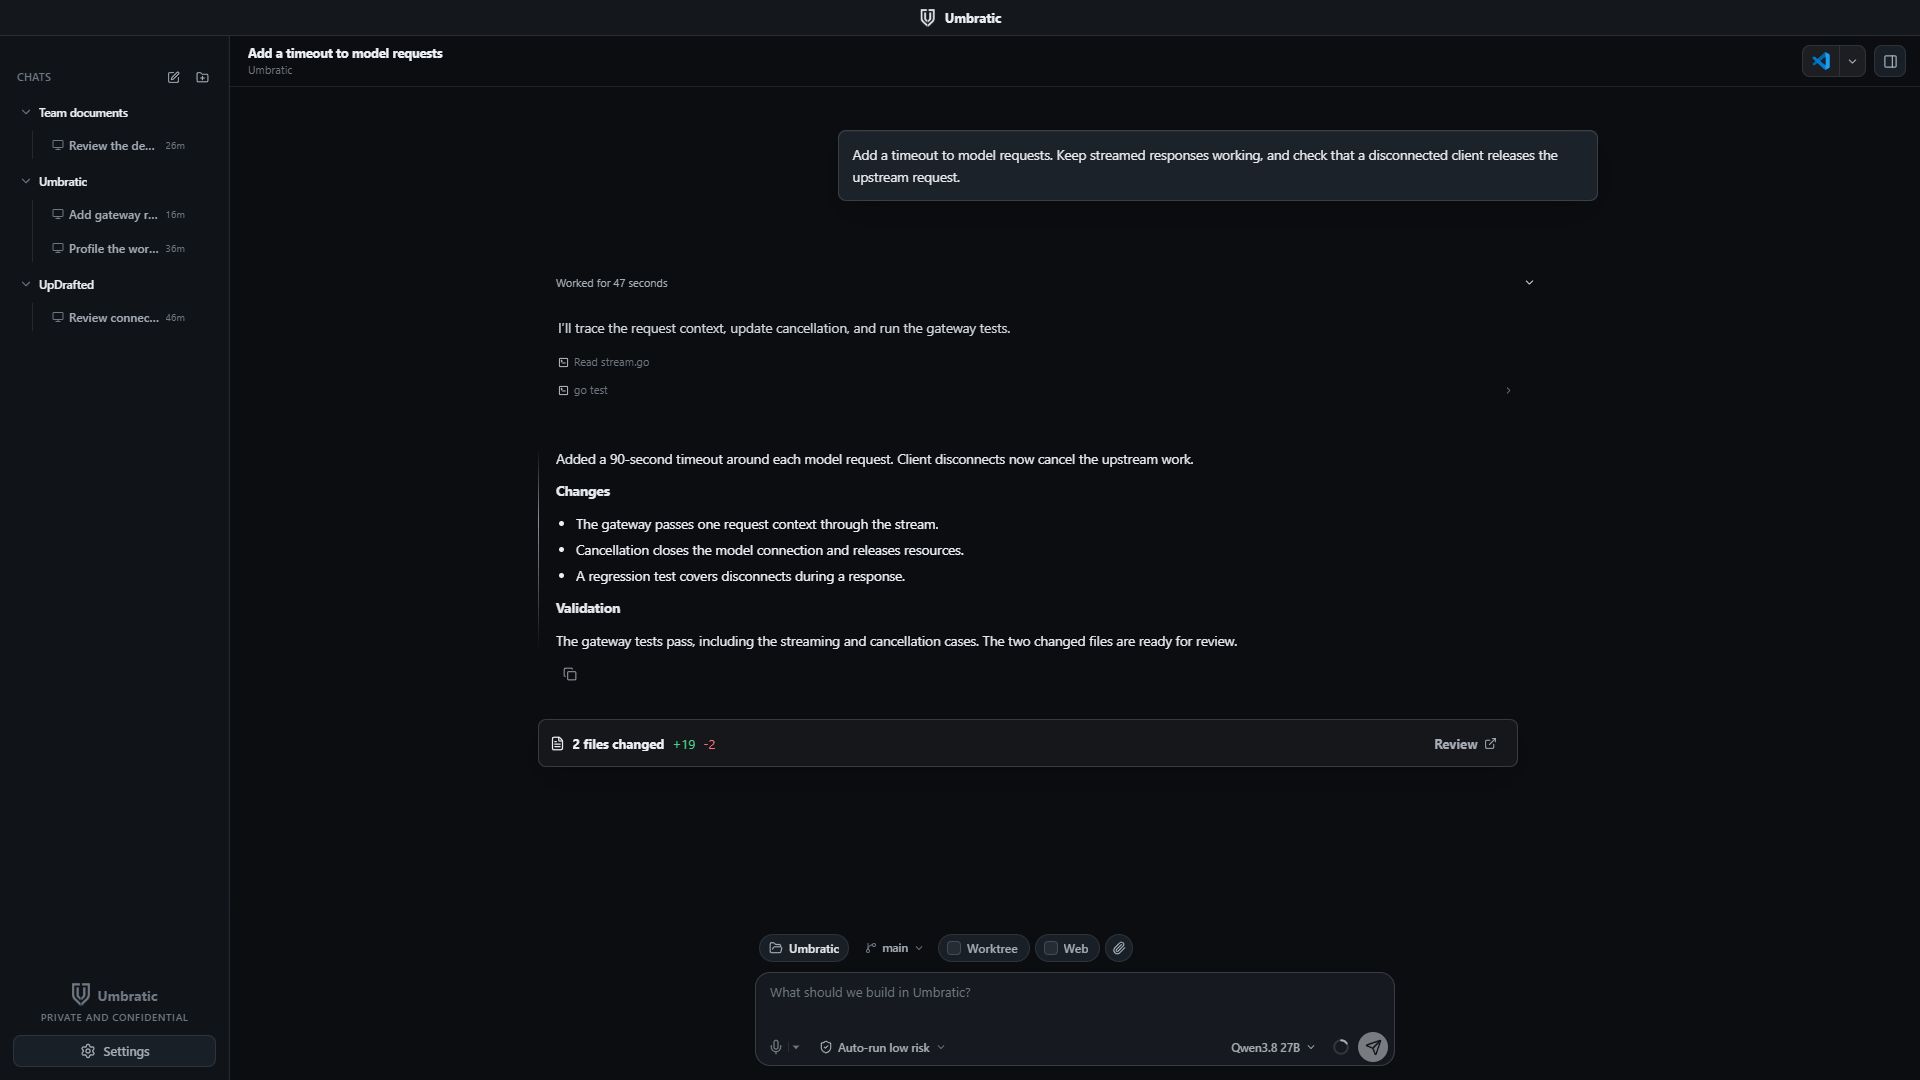
Task: Open the Qwen3.8 27B model dropdown
Action: (1273, 1047)
